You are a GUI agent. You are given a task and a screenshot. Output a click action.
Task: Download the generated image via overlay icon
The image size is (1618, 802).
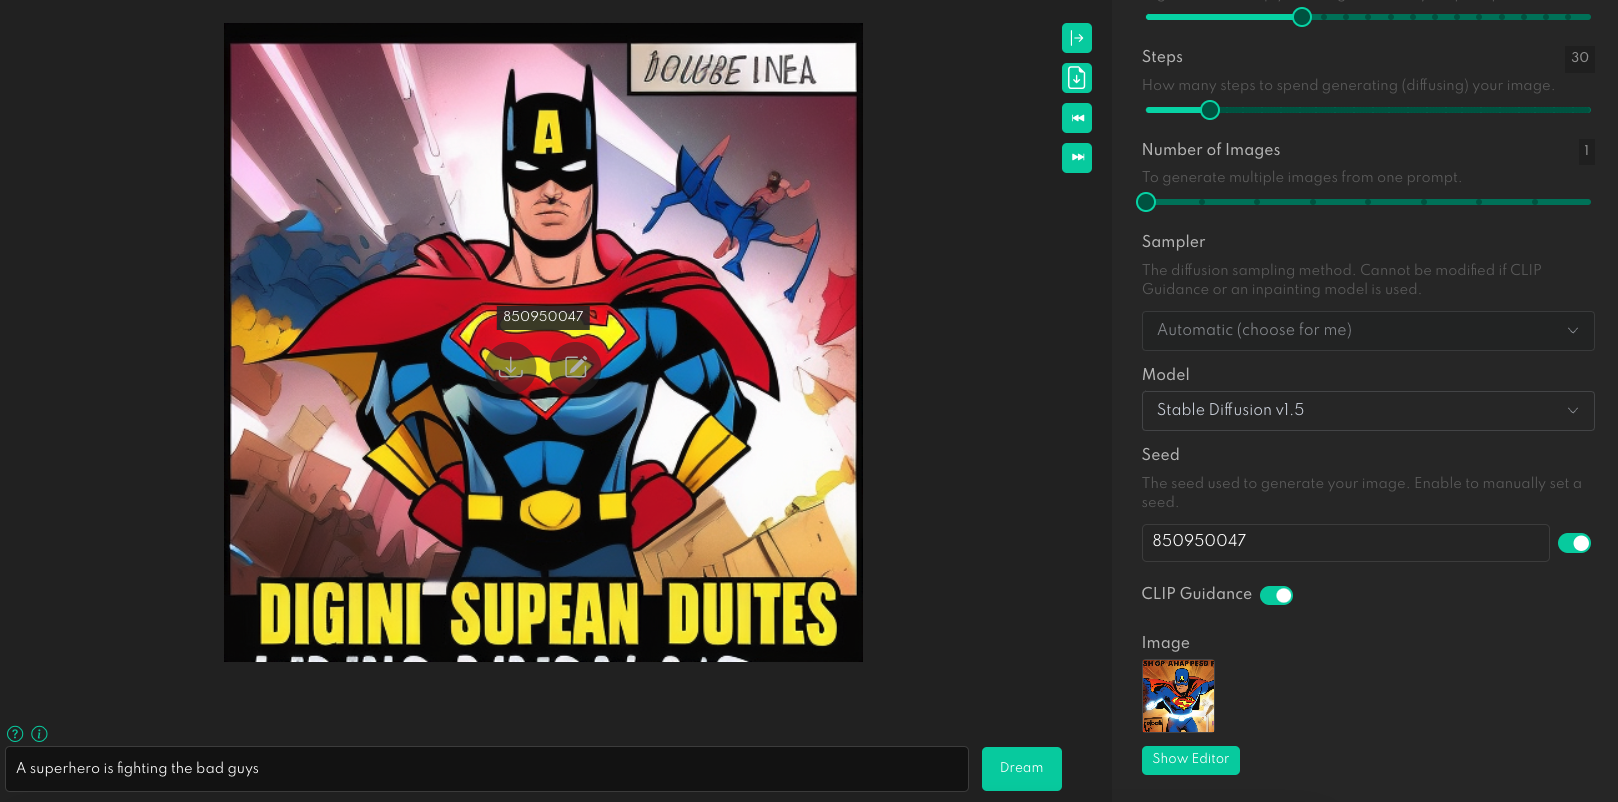(510, 367)
